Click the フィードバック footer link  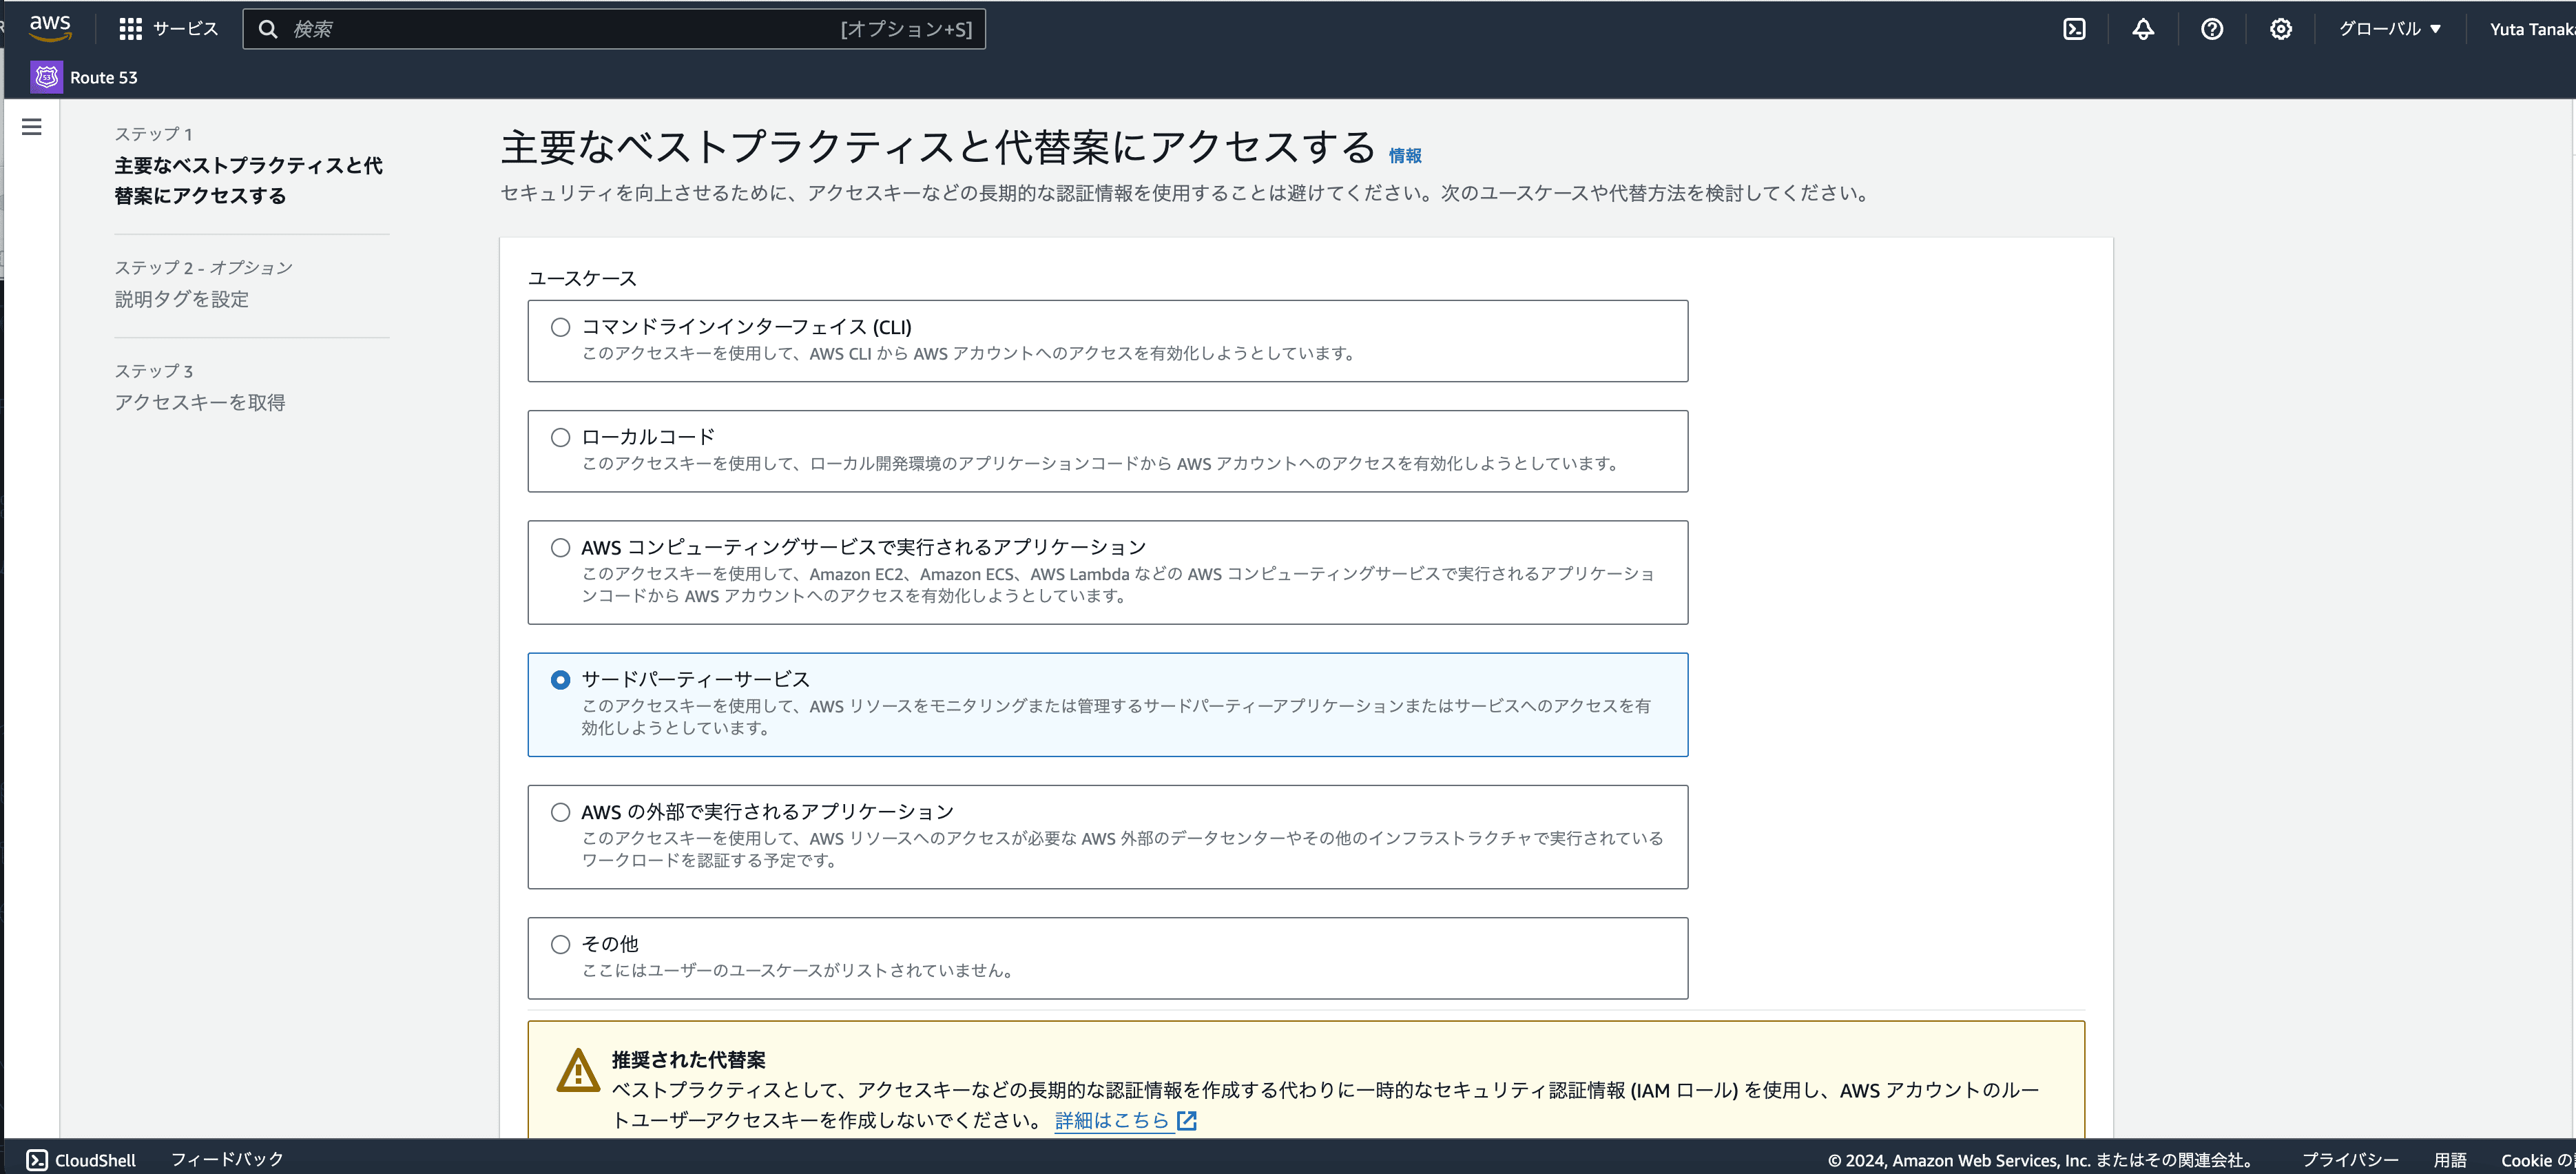[227, 1160]
